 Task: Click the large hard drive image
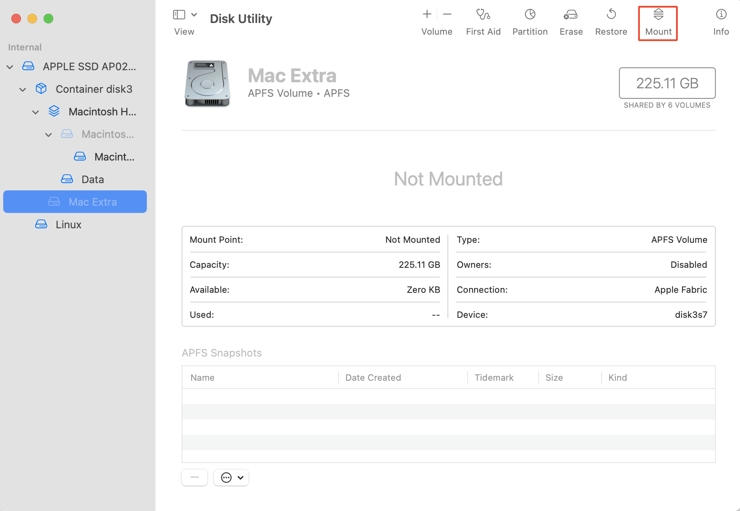click(x=208, y=84)
